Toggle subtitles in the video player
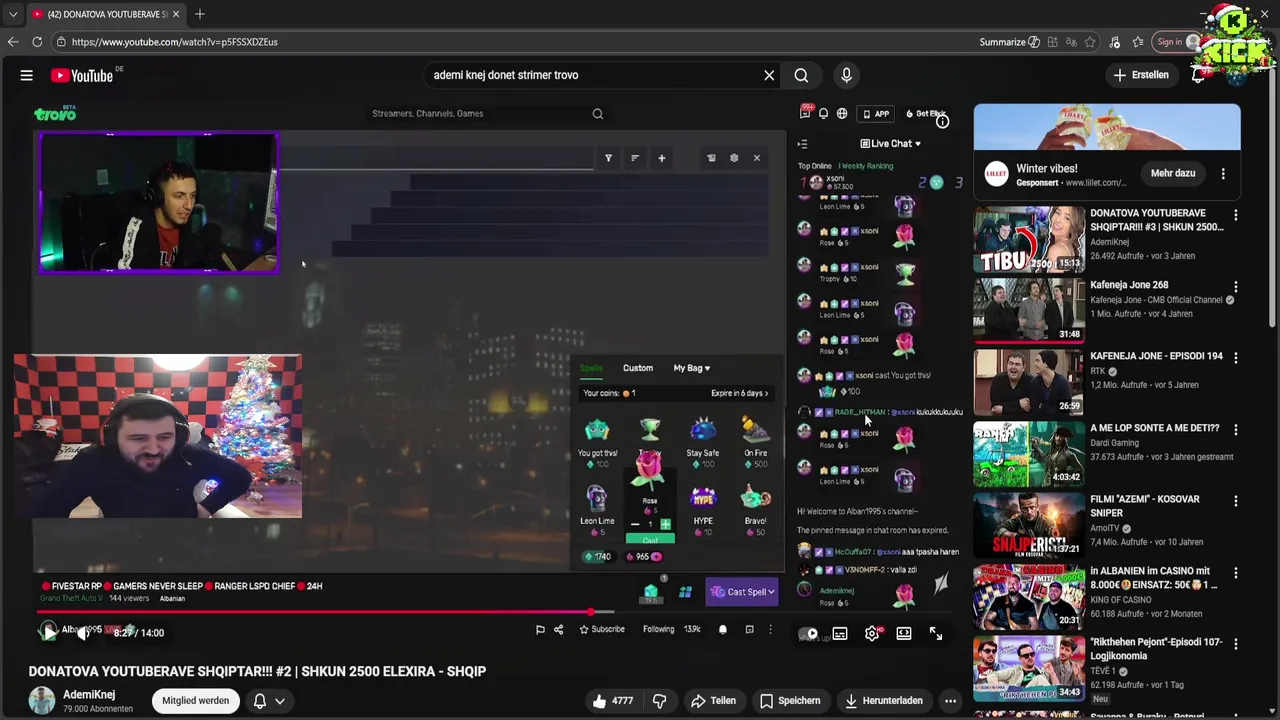 coord(840,633)
